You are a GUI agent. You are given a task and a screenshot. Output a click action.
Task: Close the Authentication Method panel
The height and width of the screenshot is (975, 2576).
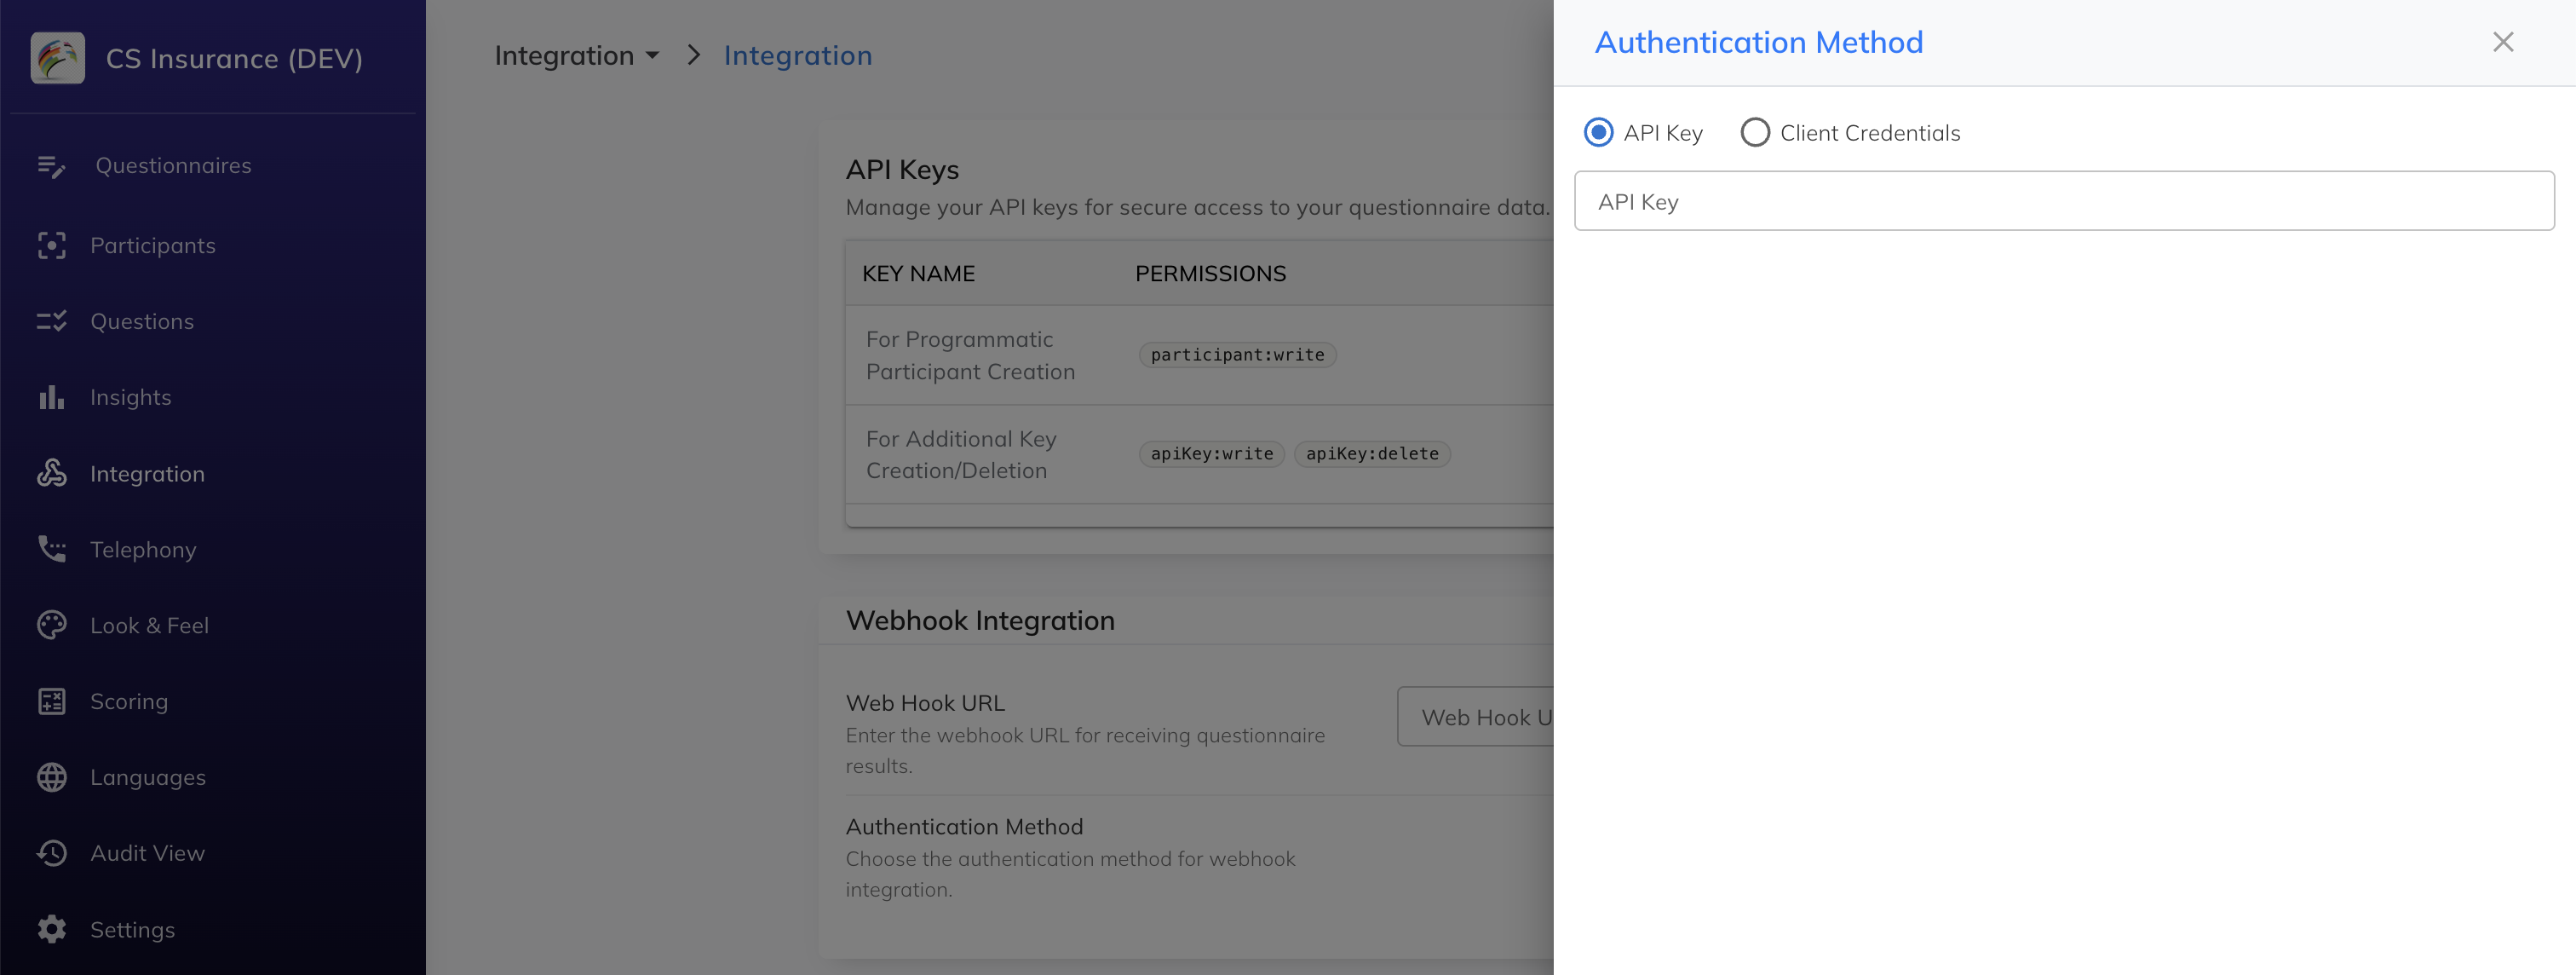pyautogui.click(x=2502, y=42)
